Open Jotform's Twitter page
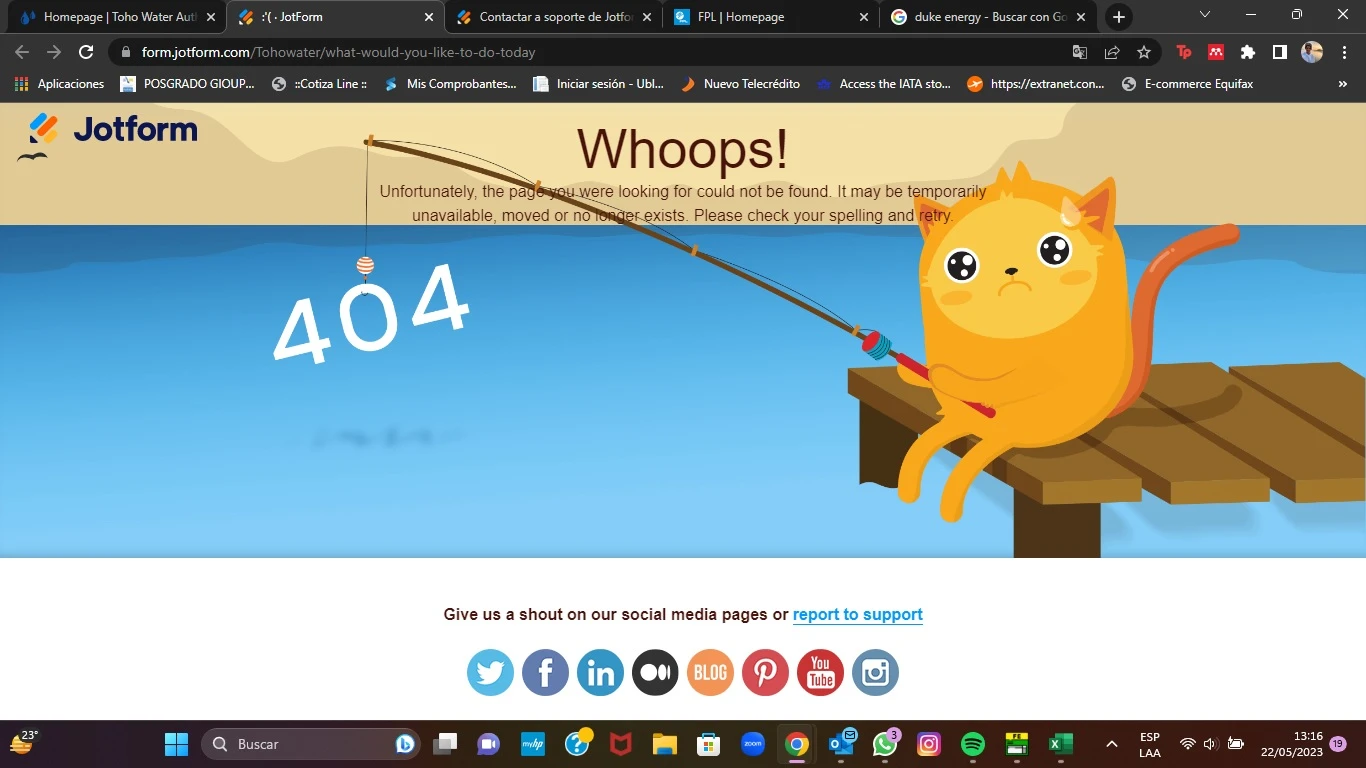Image resolution: width=1366 pixels, height=768 pixels. pos(490,672)
